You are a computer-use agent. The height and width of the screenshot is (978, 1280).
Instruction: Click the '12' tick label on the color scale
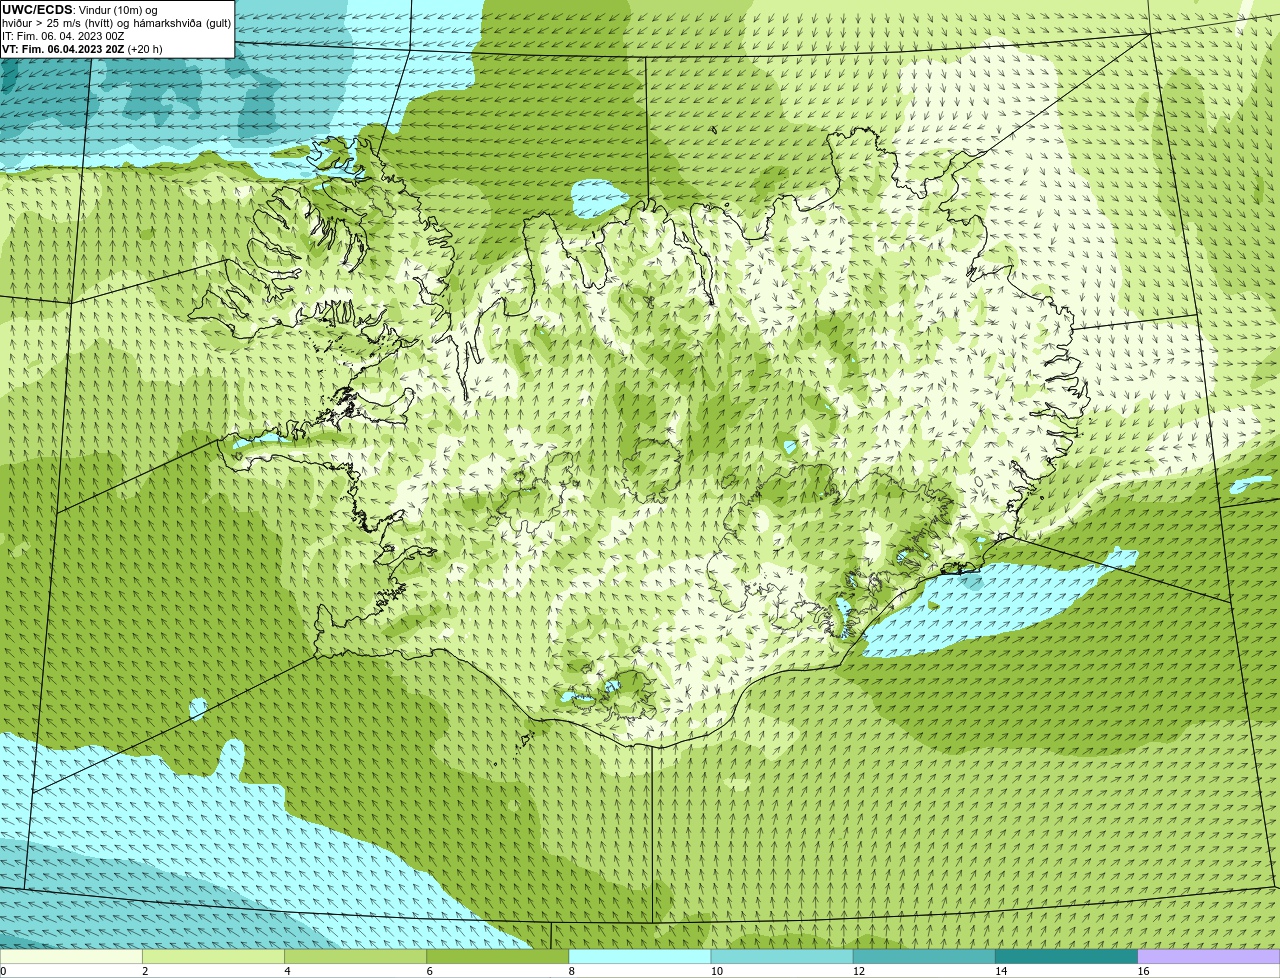pyautogui.click(x=858, y=971)
